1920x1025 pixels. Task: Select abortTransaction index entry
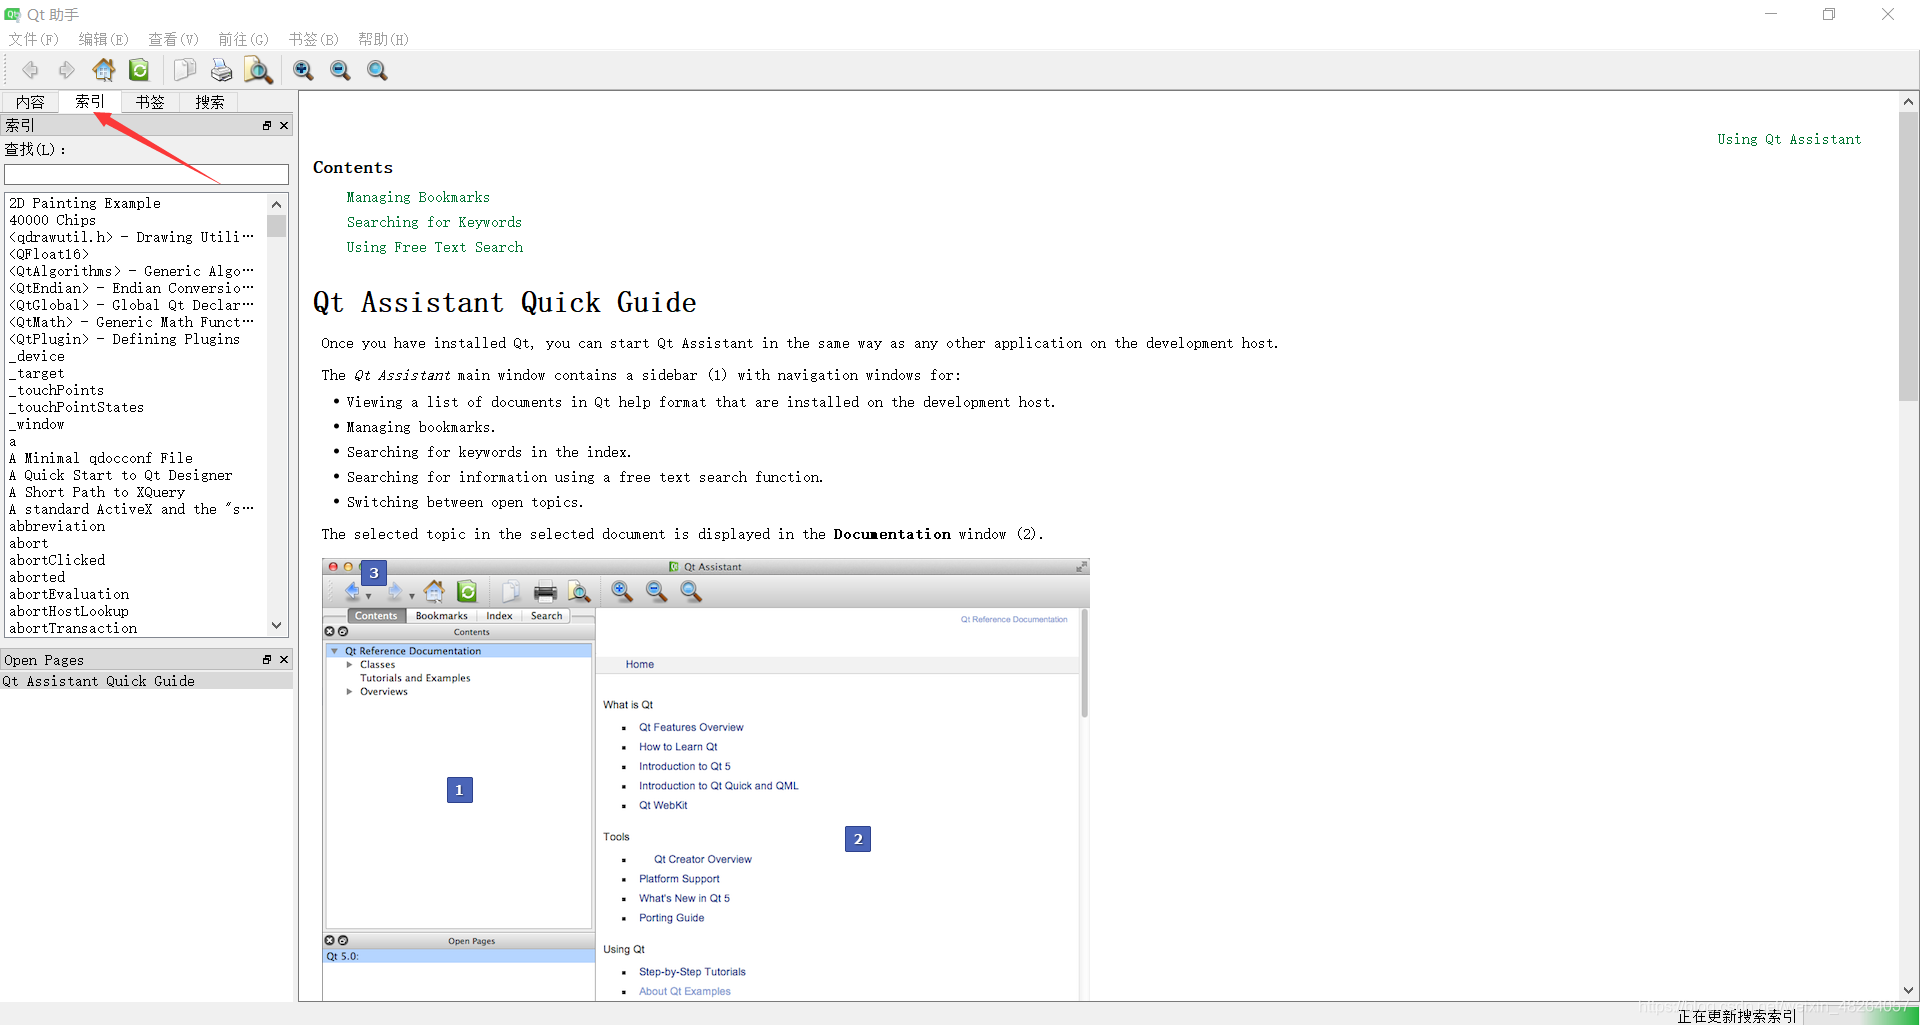(x=73, y=628)
